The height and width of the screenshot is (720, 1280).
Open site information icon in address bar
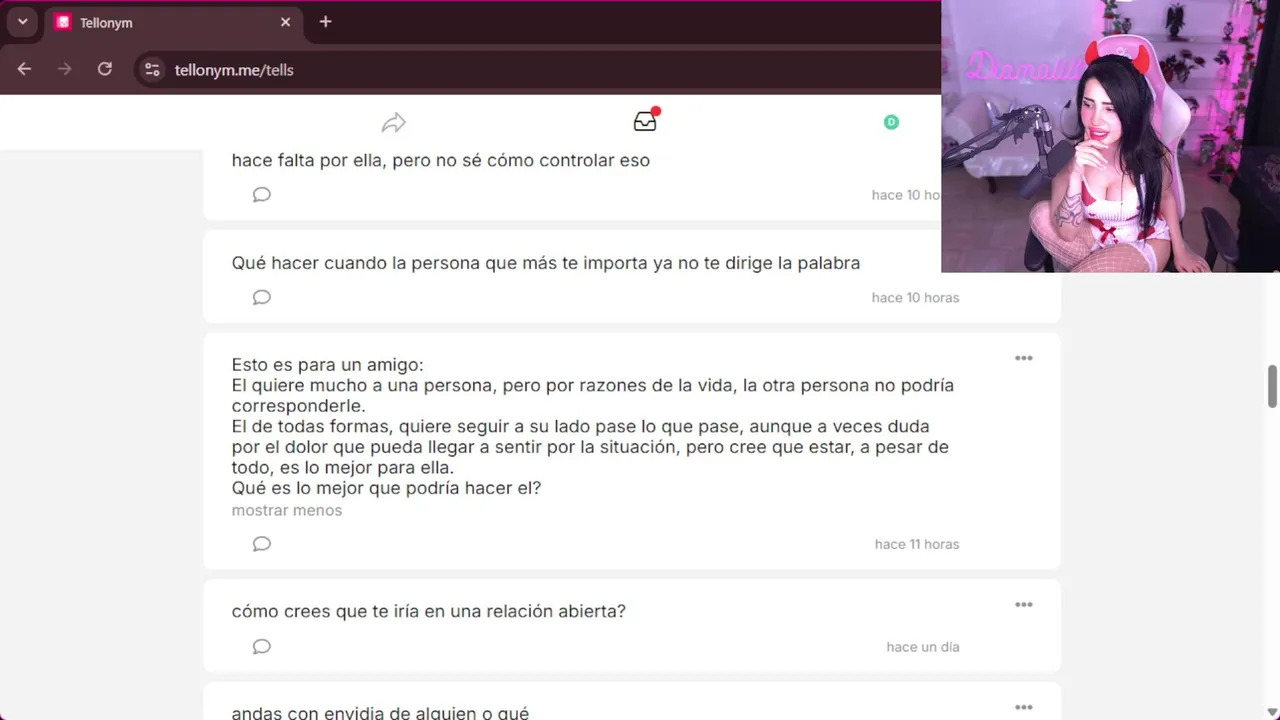[152, 69]
